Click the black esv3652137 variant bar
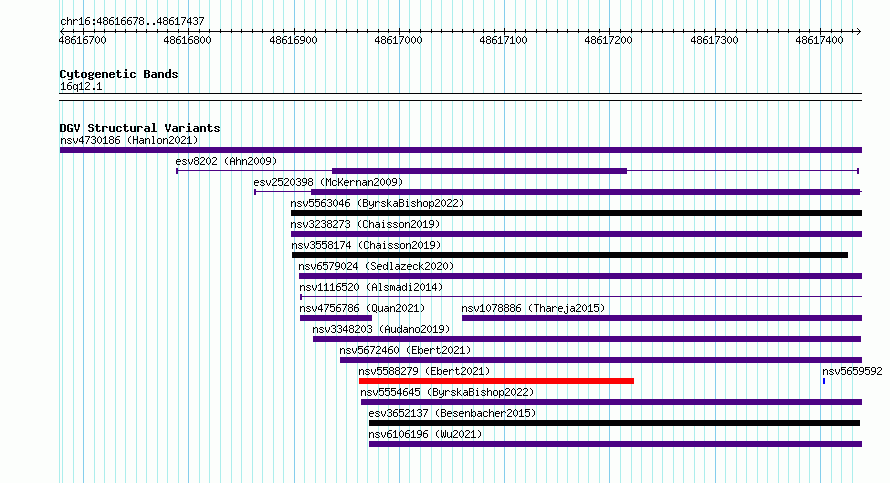 click(614, 423)
